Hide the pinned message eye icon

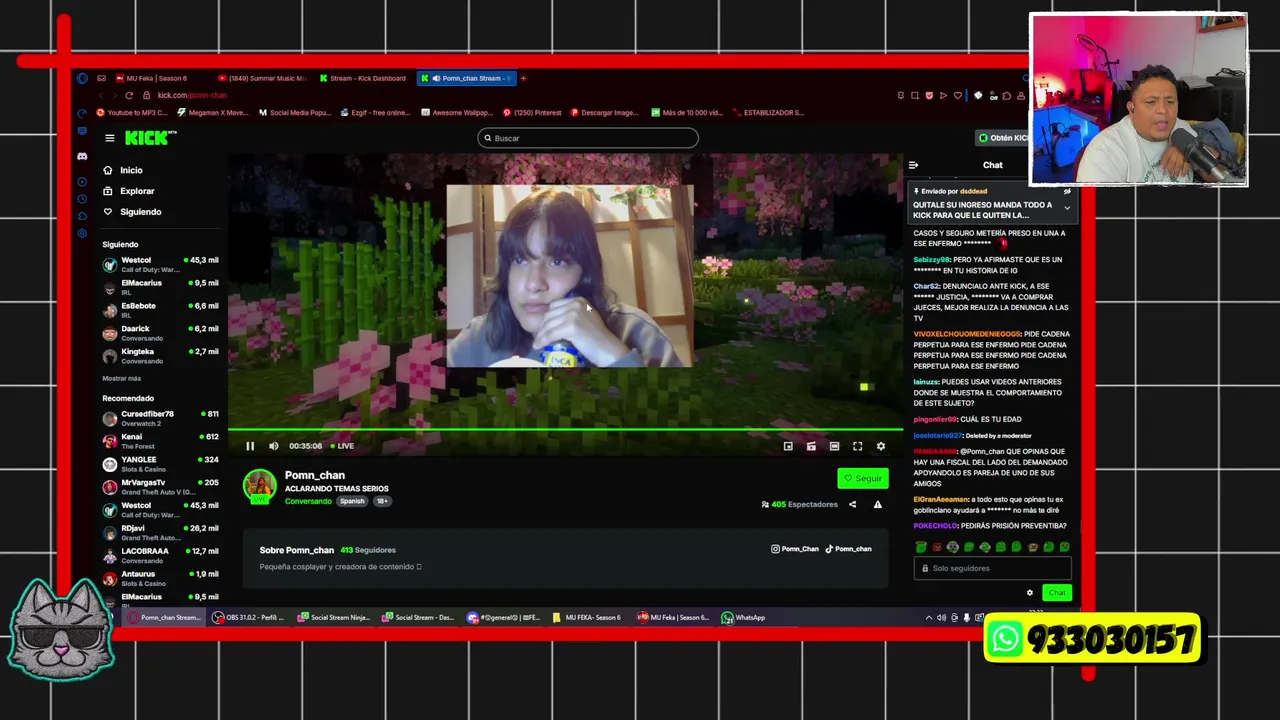(x=1067, y=191)
